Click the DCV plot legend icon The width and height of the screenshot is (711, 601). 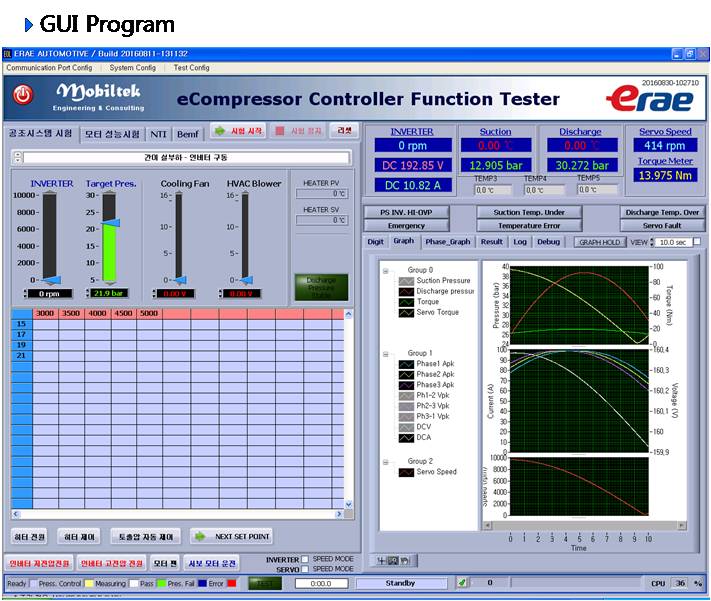tap(406, 427)
